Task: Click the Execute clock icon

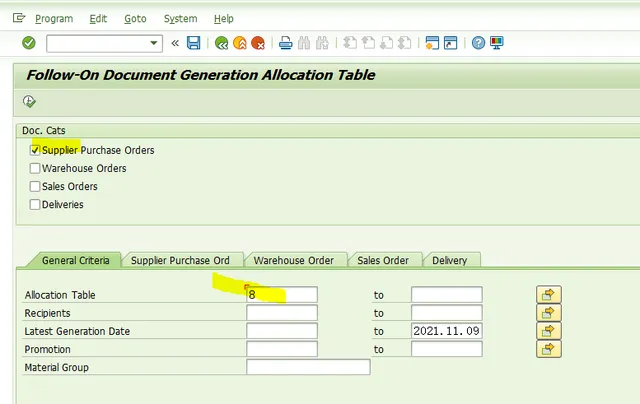Action: pyautogui.click(x=29, y=101)
